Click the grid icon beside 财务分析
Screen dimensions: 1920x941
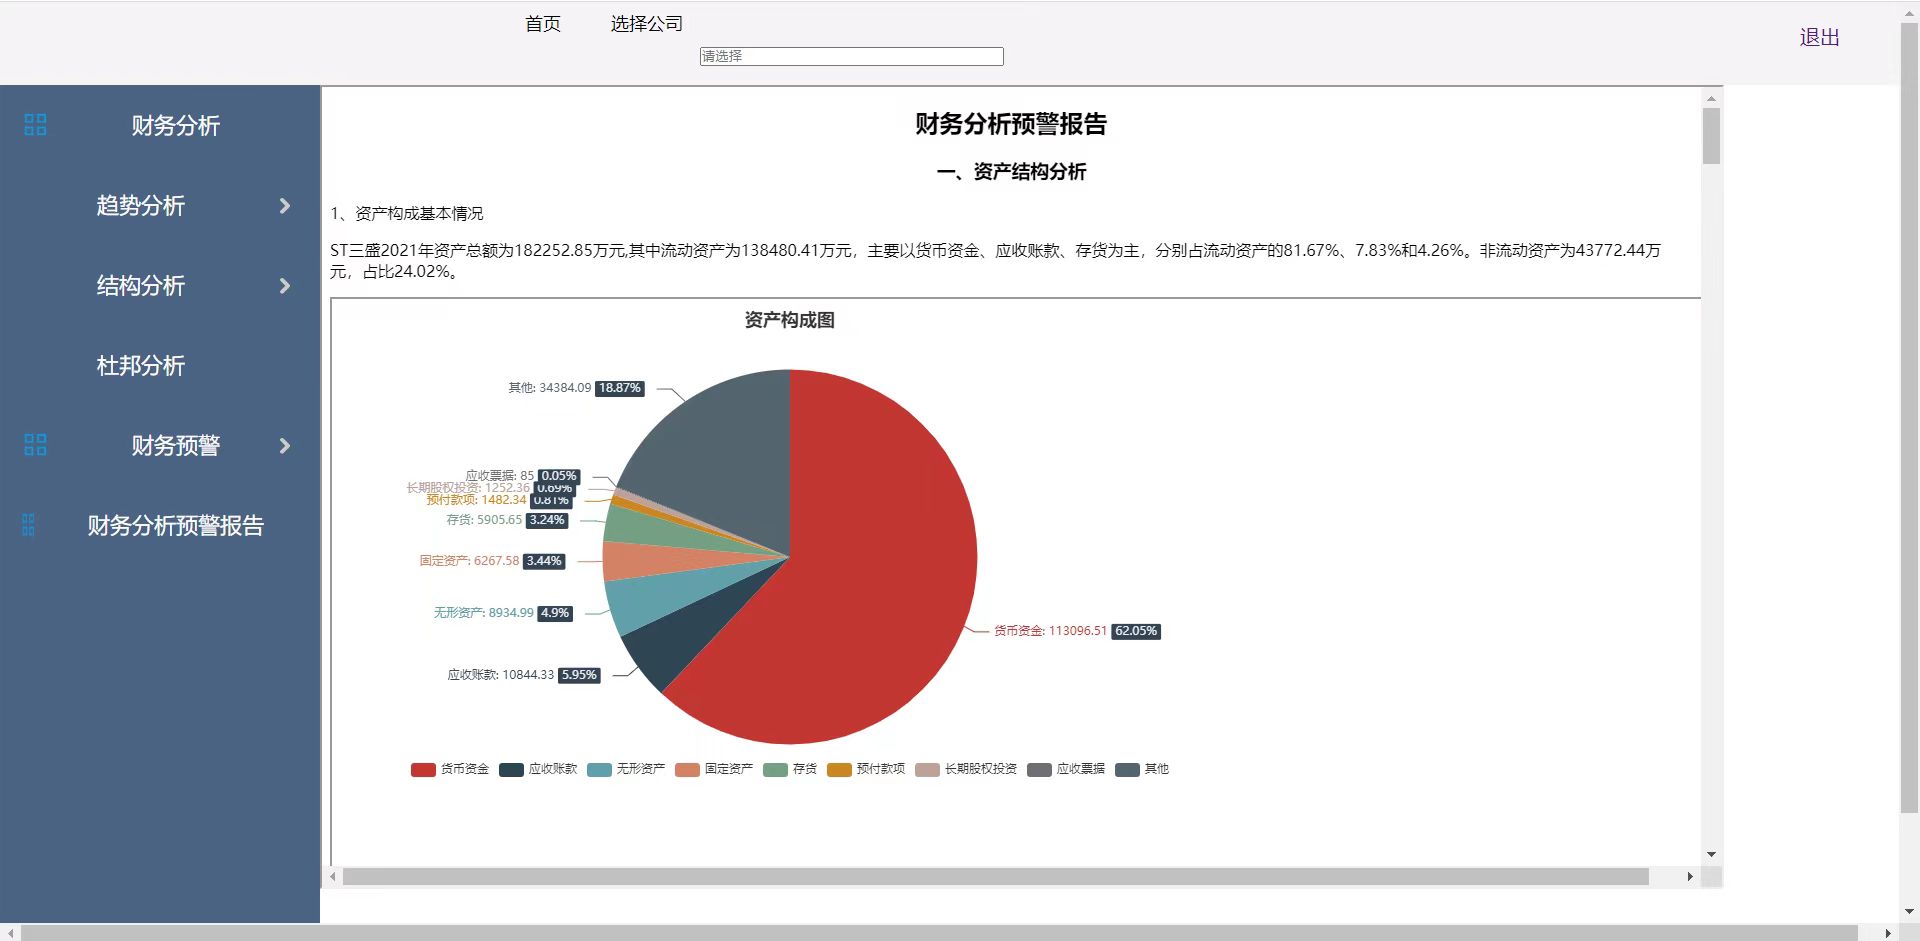(35, 125)
